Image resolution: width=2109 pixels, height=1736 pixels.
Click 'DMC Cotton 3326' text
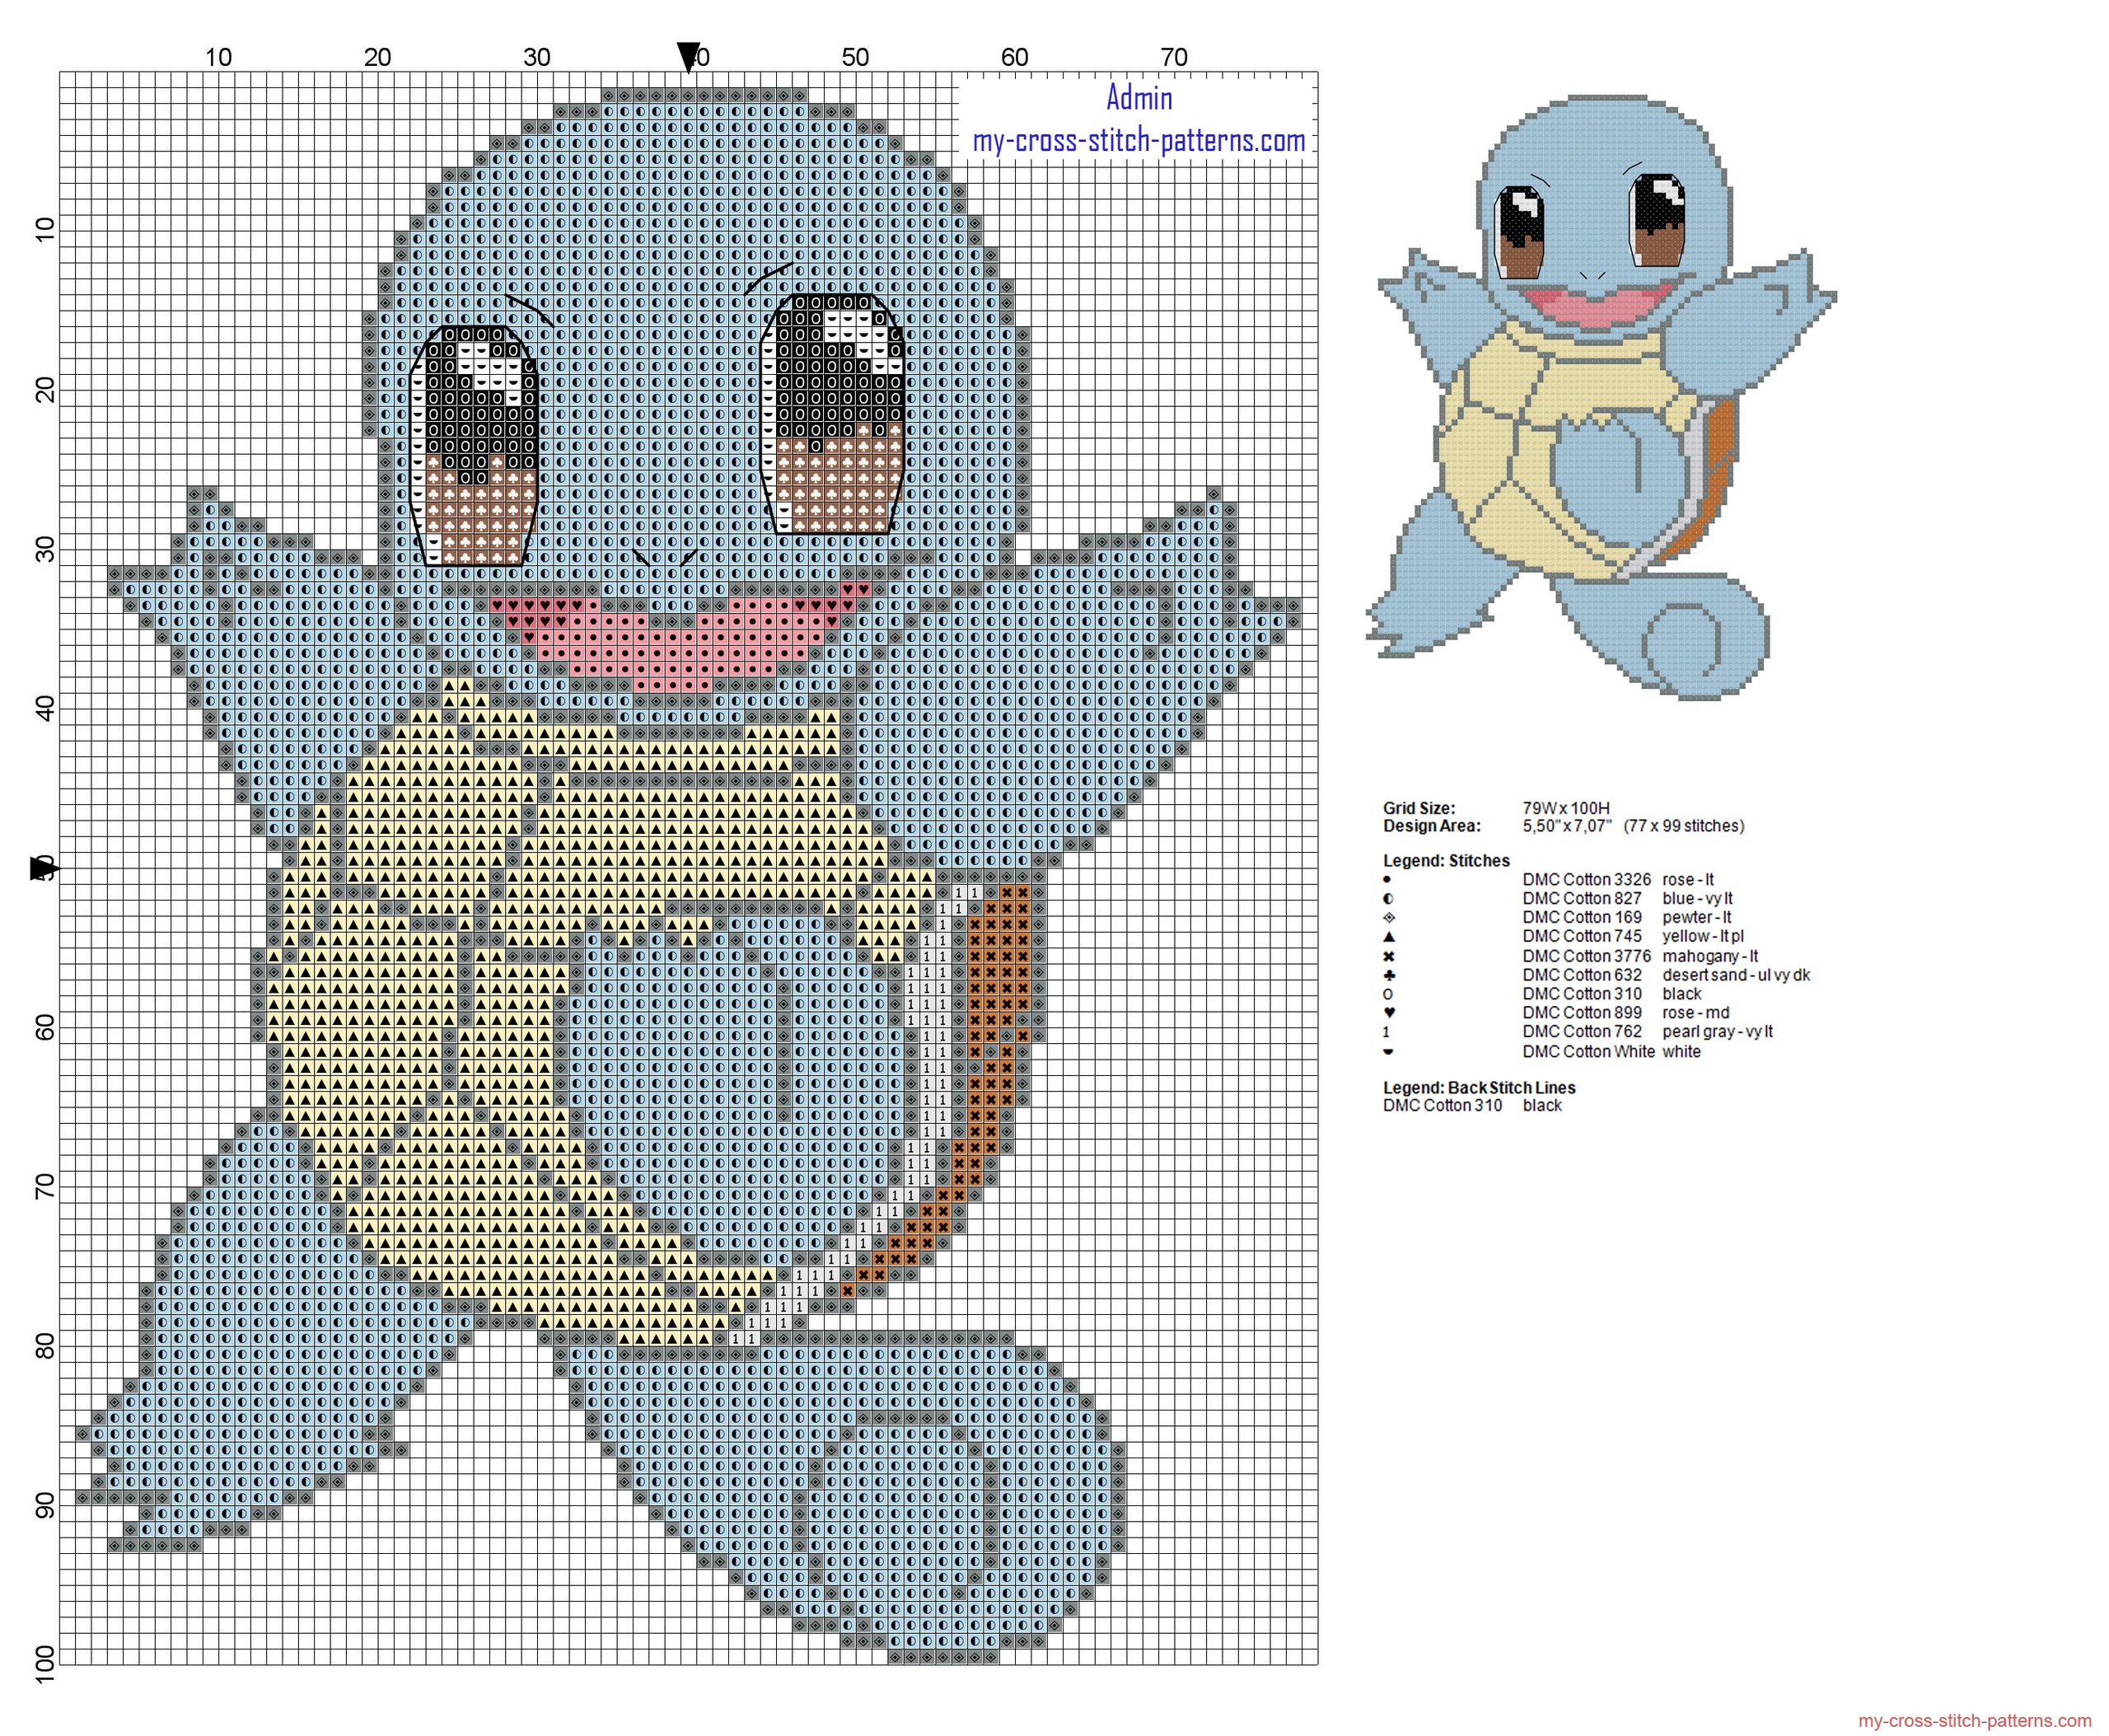click(1587, 880)
